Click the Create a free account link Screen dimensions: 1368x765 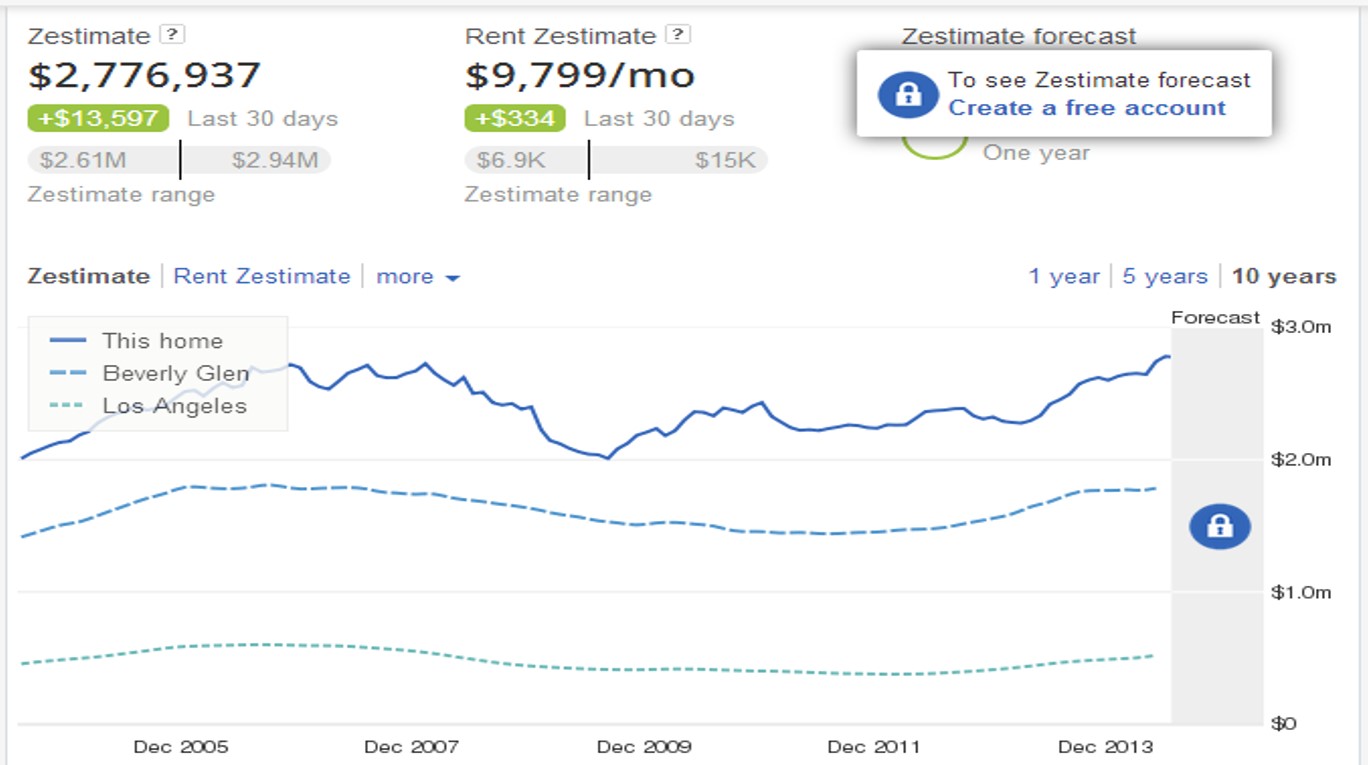point(1086,108)
